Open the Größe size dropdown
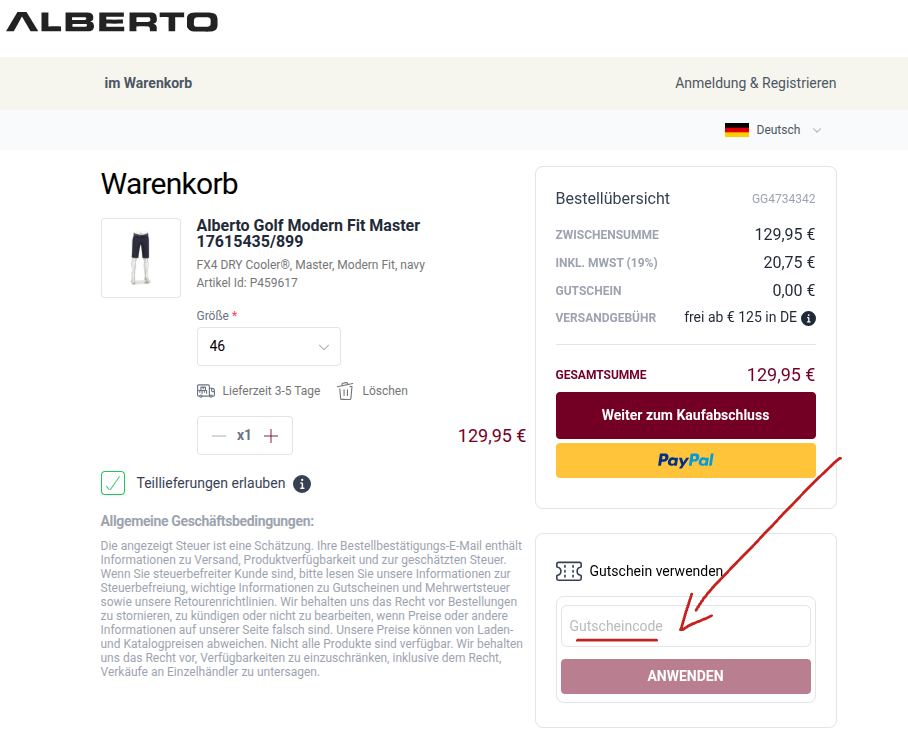Image resolution: width=908 pixels, height=749 pixels. click(x=269, y=347)
